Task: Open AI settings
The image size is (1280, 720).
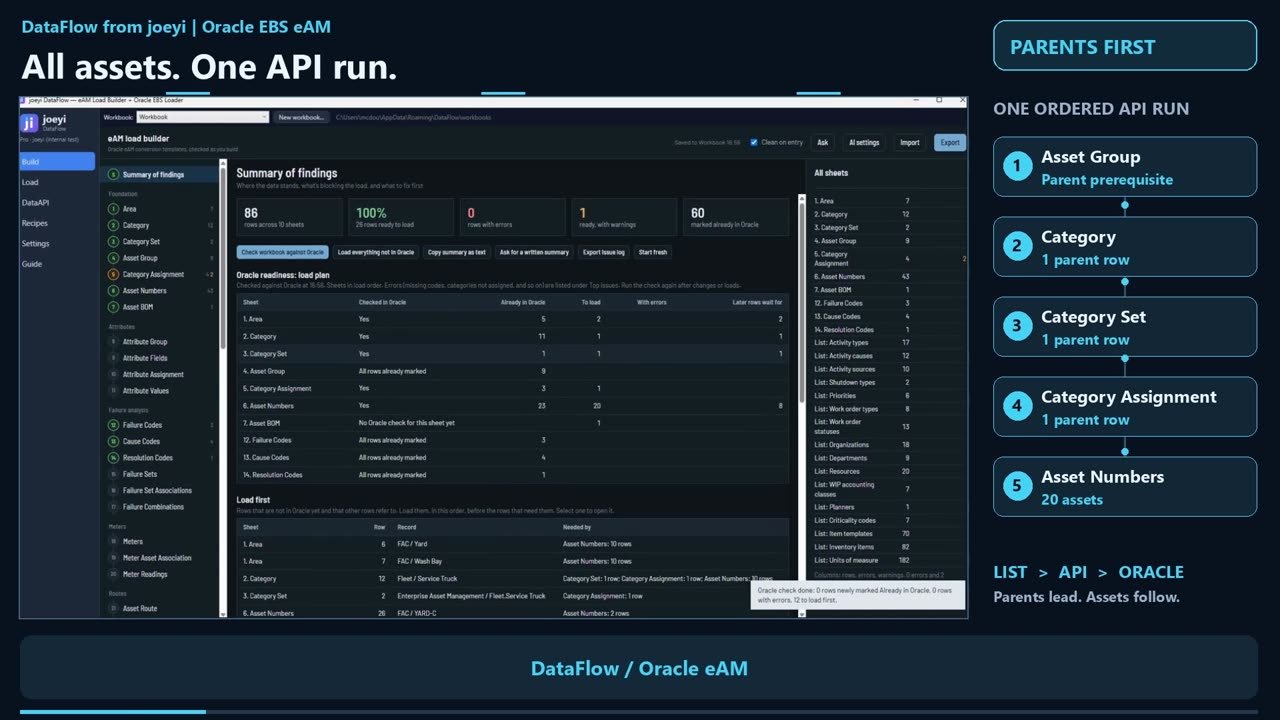Action: click(x=864, y=142)
